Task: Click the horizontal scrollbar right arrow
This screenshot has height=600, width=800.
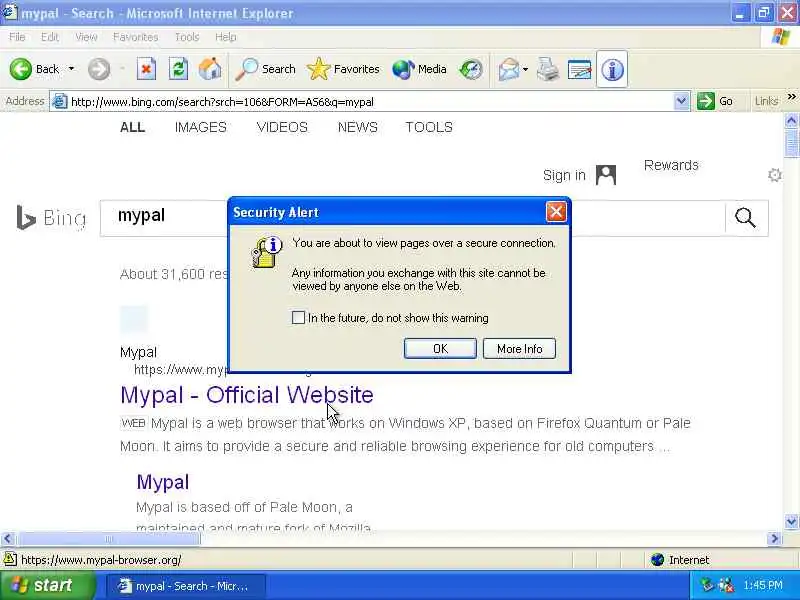Action: (x=774, y=538)
